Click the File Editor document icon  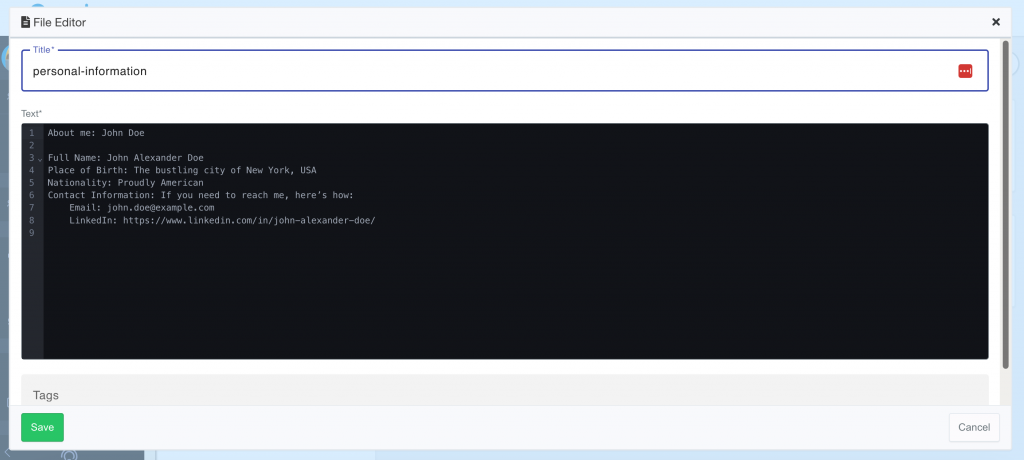tap(26, 21)
